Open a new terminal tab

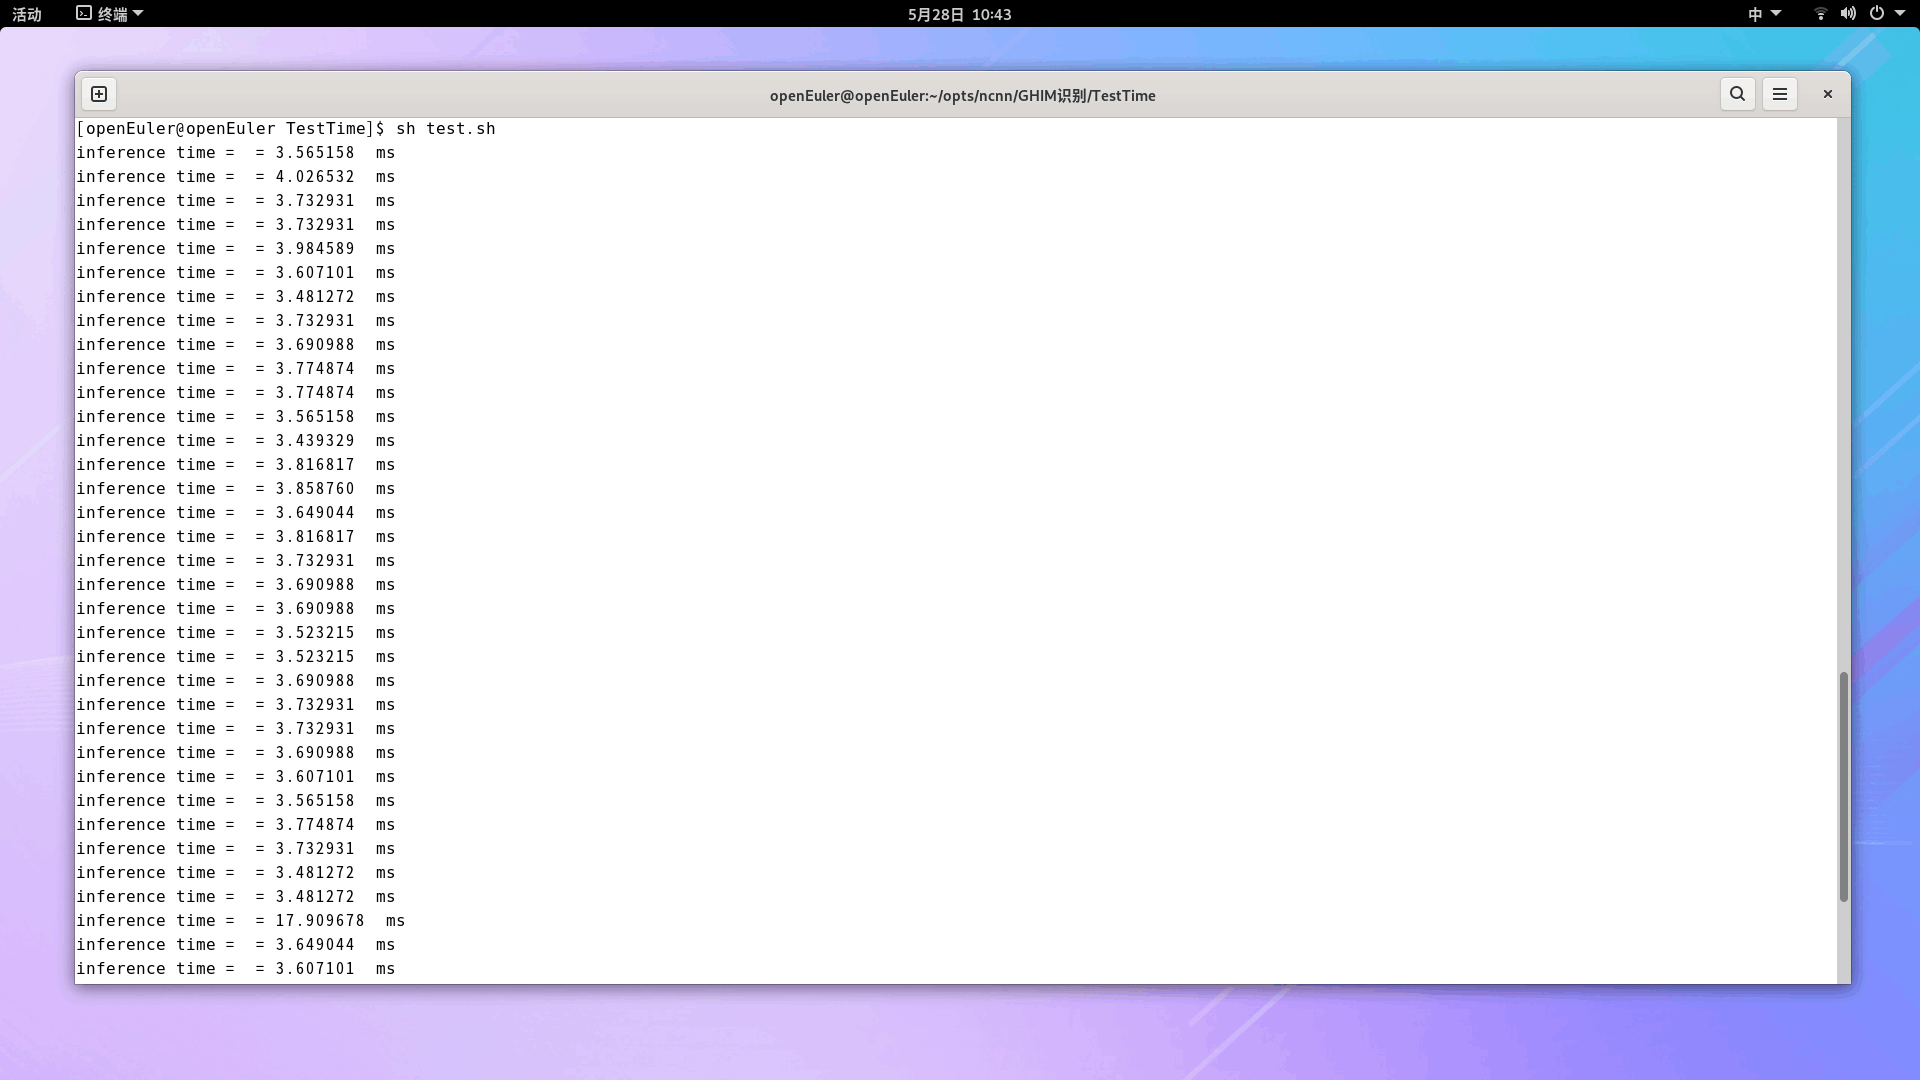coord(99,94)
